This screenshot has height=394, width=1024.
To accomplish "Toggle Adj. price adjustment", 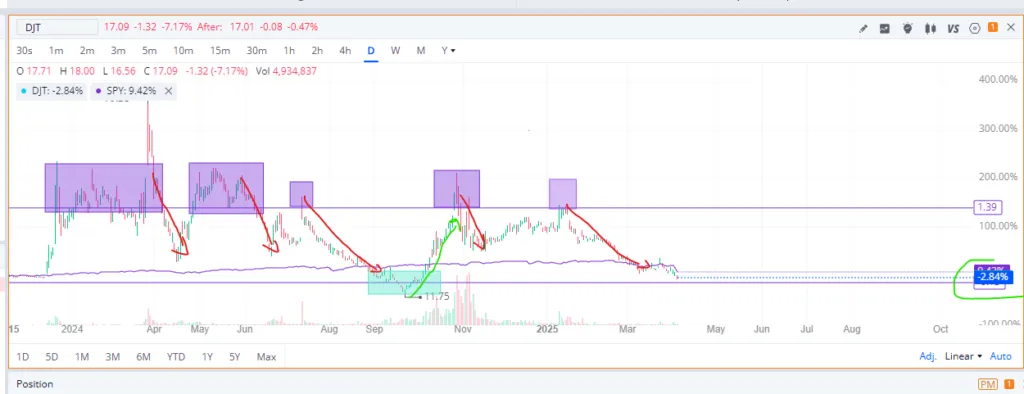I will [x=928, y=356].
